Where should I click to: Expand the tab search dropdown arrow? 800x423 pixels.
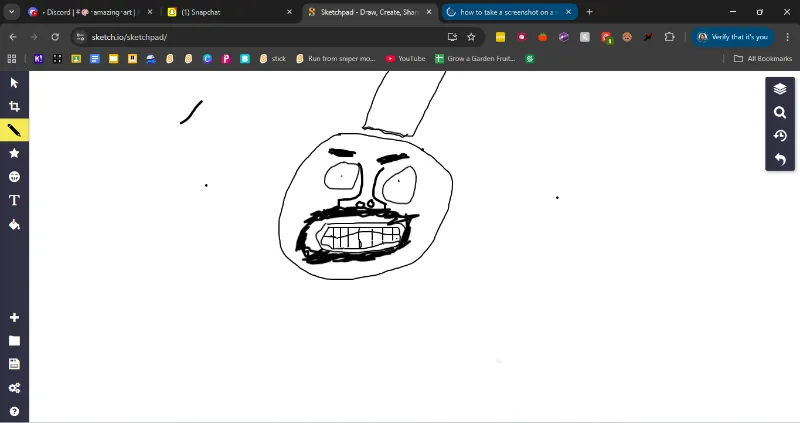click(11, 12)
